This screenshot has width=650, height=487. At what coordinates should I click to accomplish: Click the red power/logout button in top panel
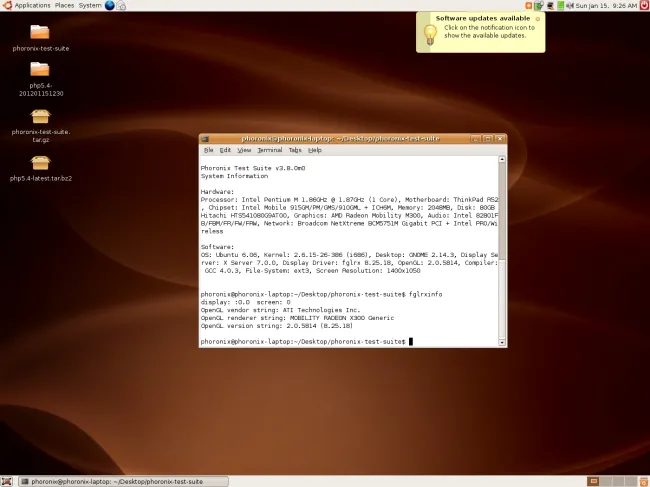click(x=645, y=5)
